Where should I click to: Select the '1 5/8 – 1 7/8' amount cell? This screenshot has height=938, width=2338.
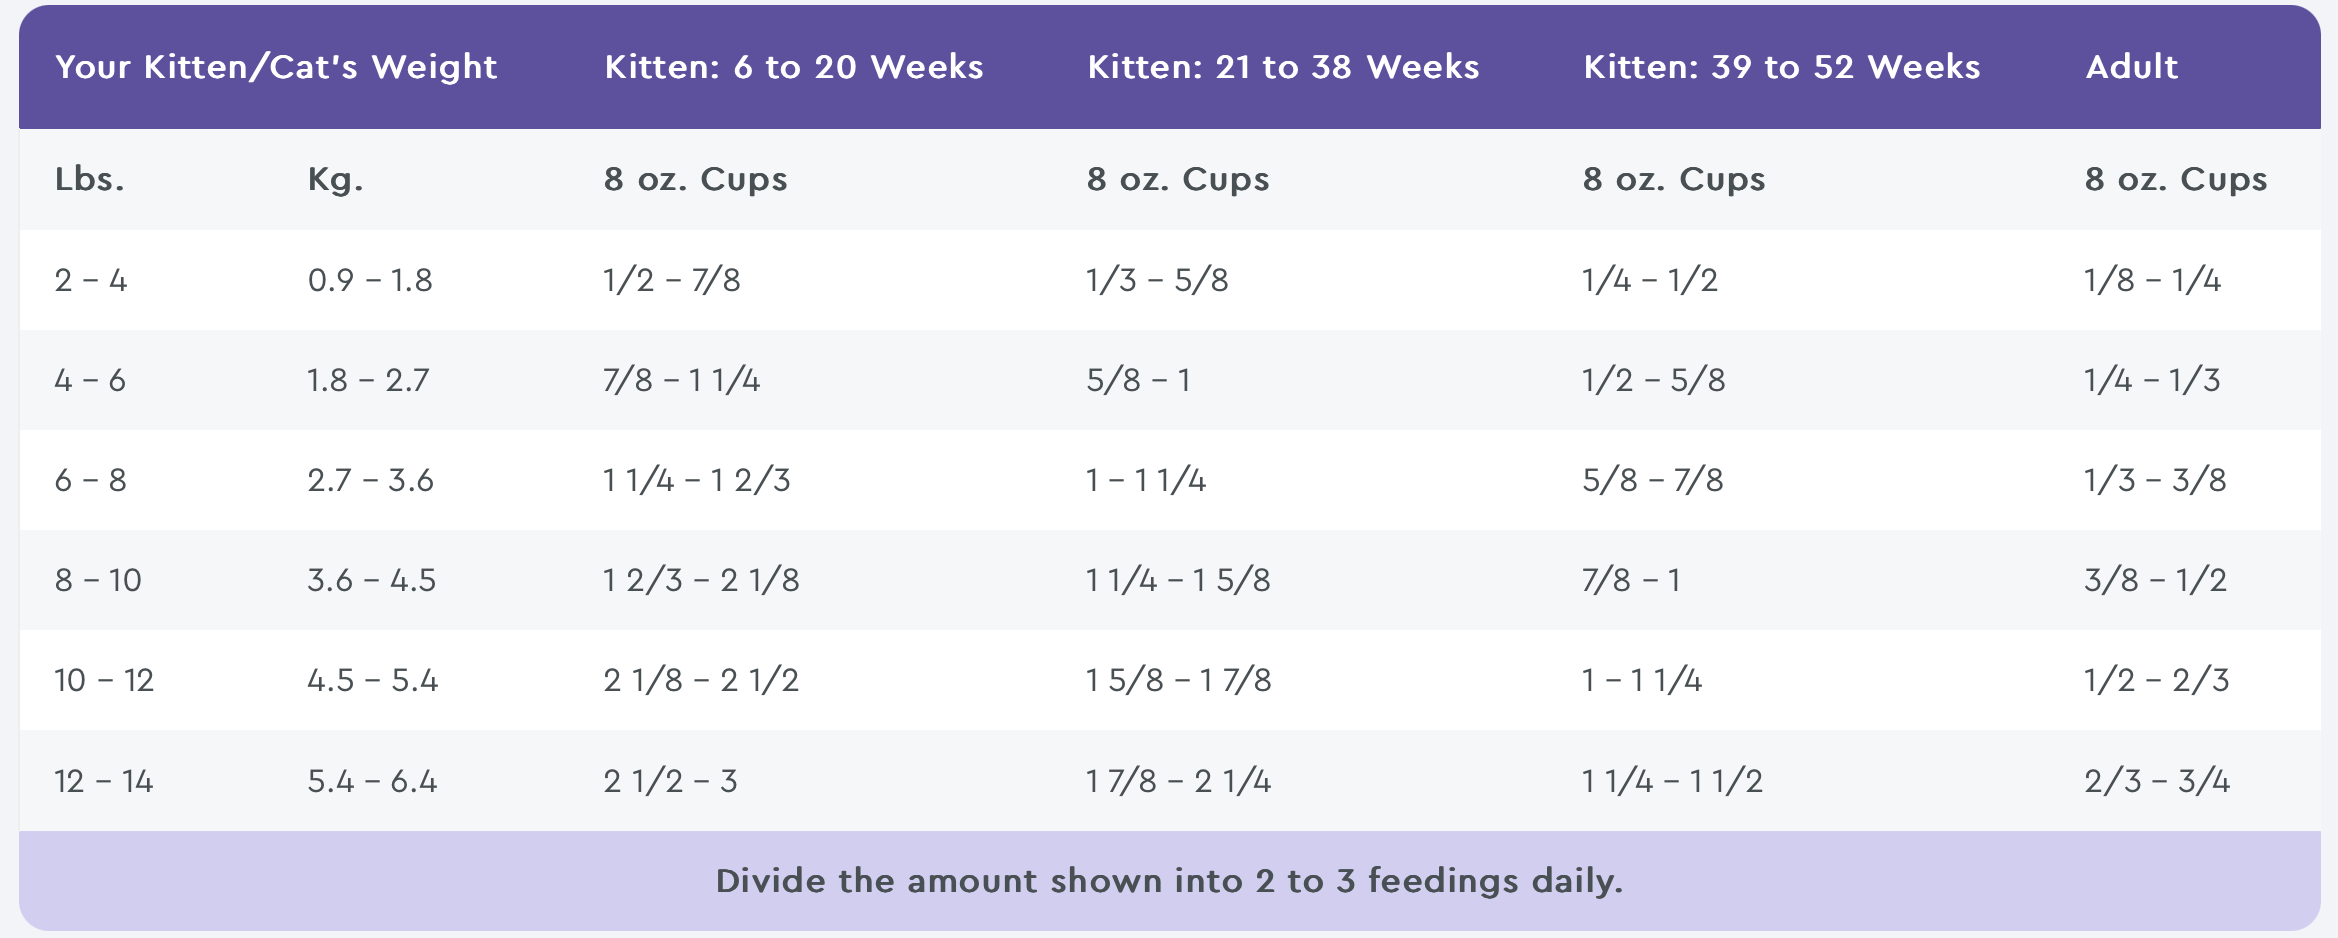(1179, 680)
